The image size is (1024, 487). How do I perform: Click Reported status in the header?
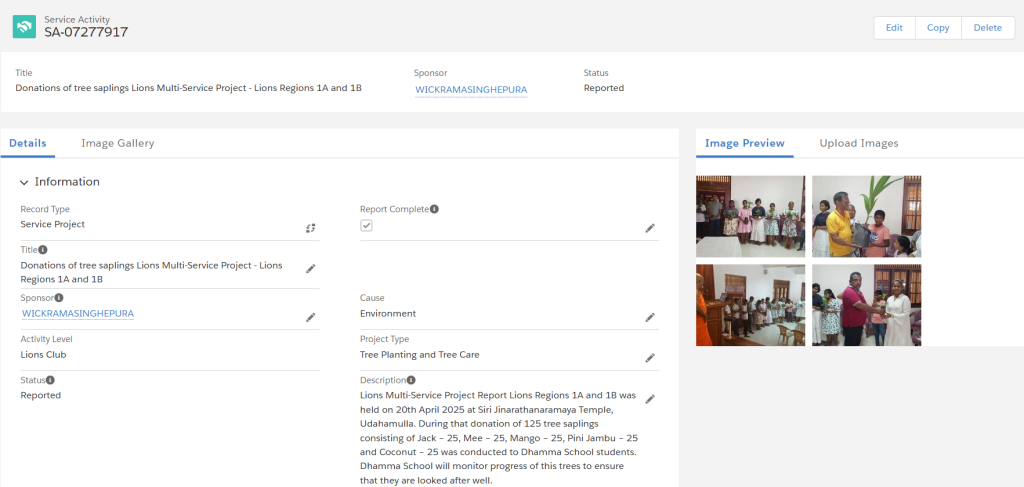[x=604, y=87]
